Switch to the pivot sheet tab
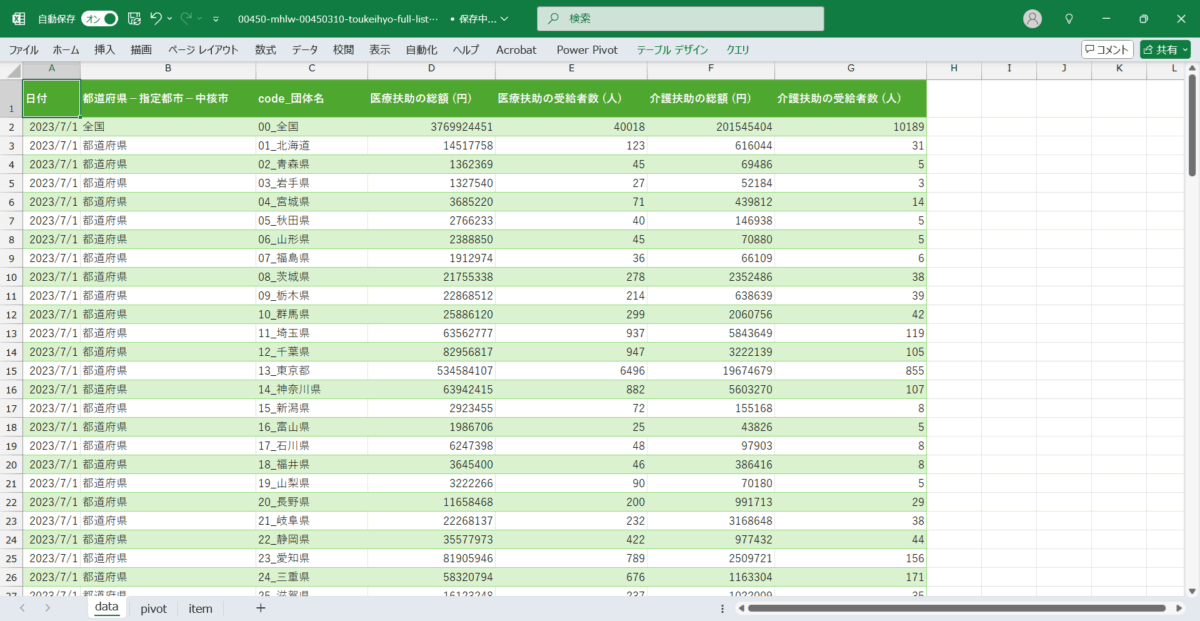Viewport: 1200px width, 621px height. 153,608
